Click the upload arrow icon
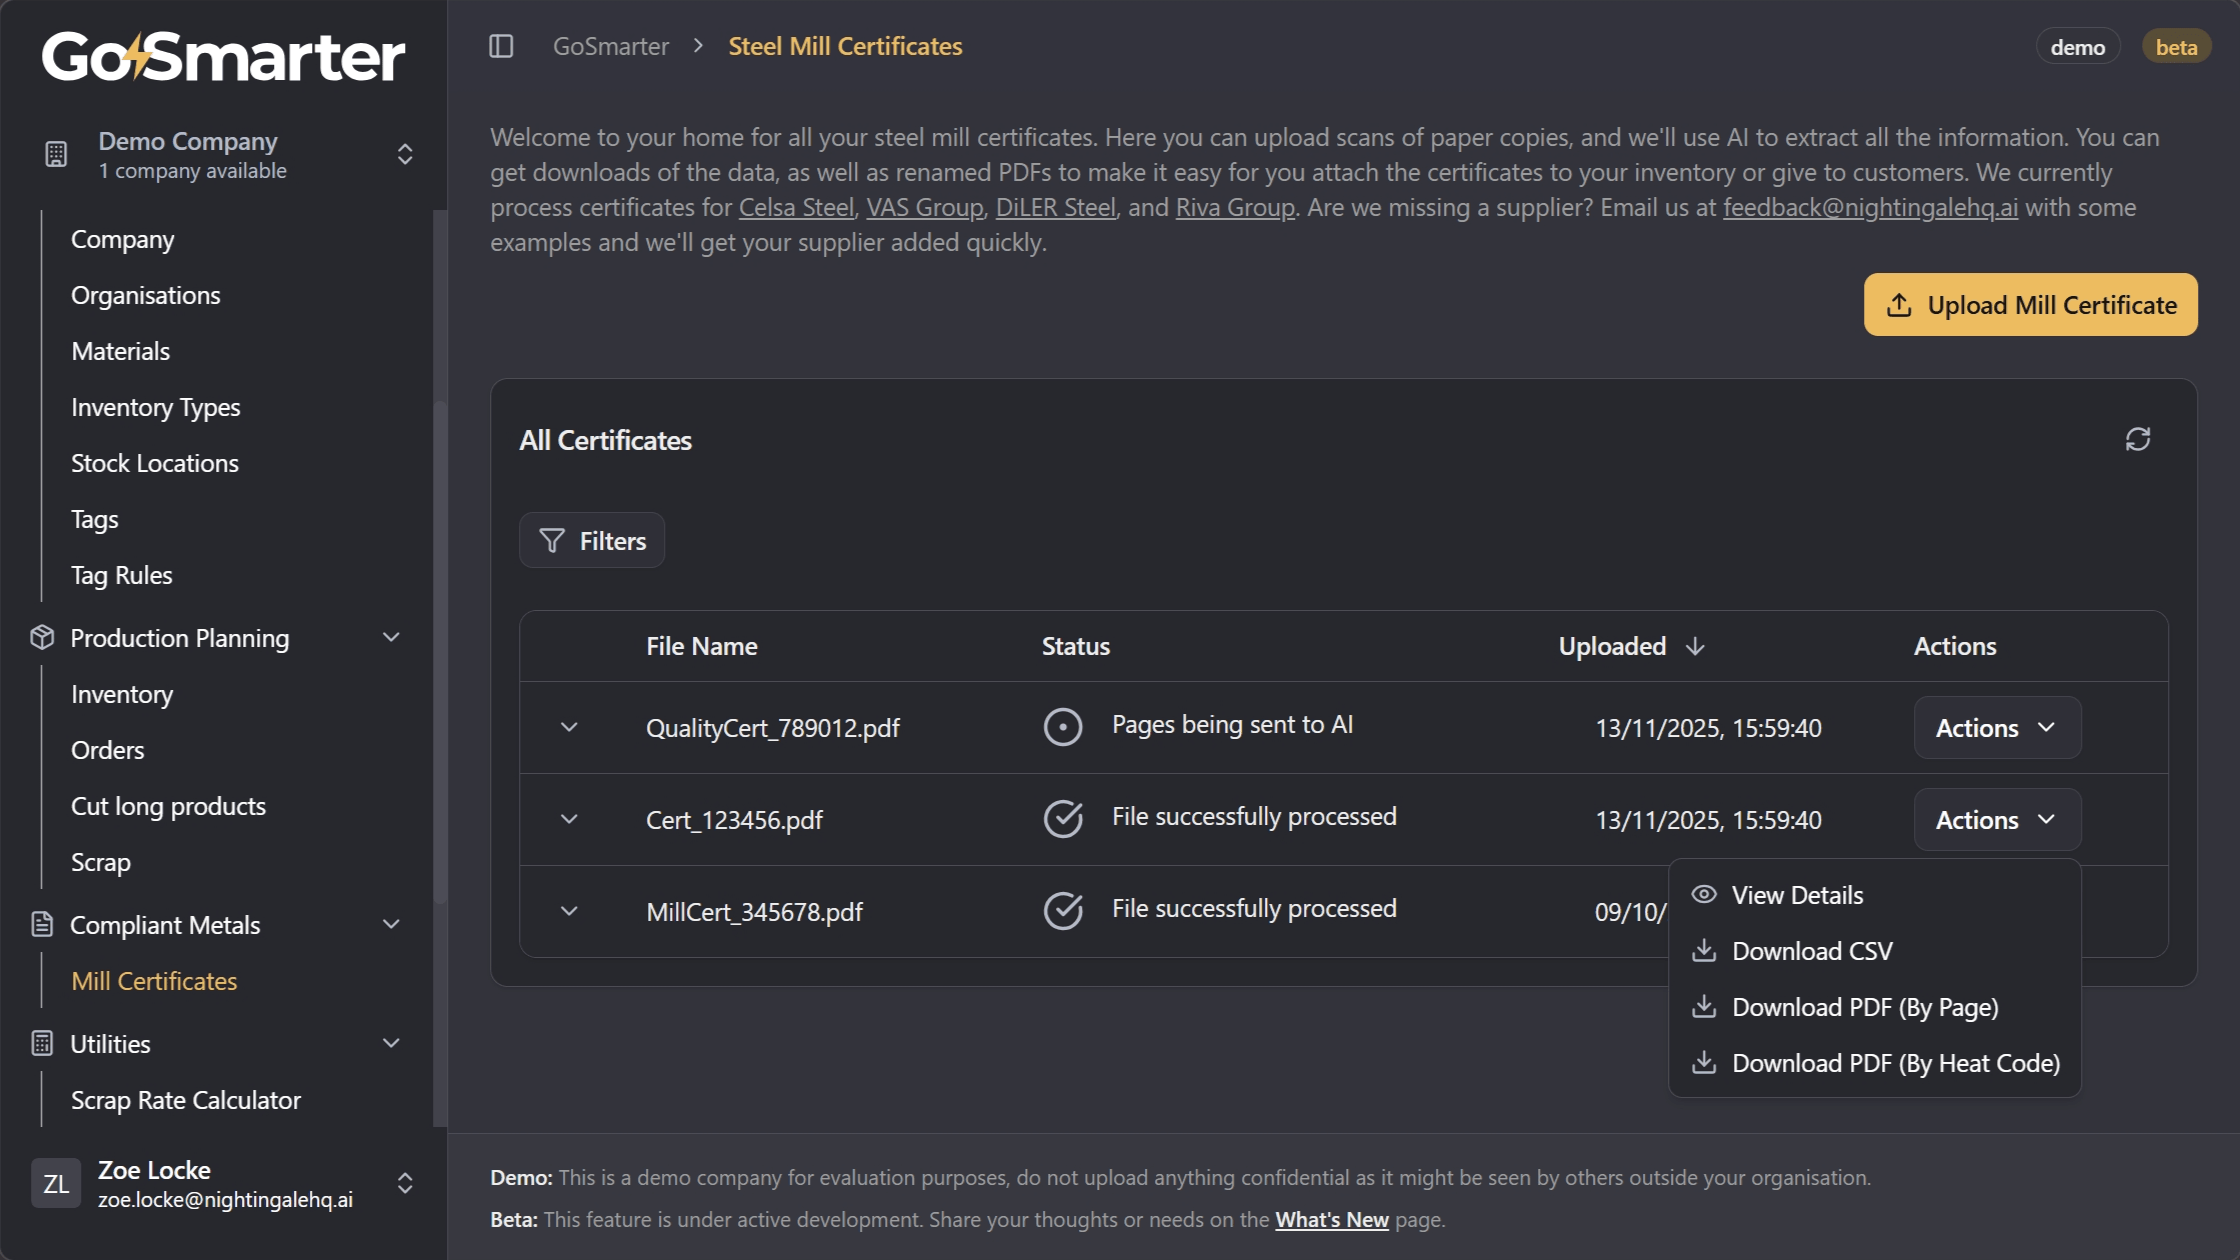 coord(1899,304)
